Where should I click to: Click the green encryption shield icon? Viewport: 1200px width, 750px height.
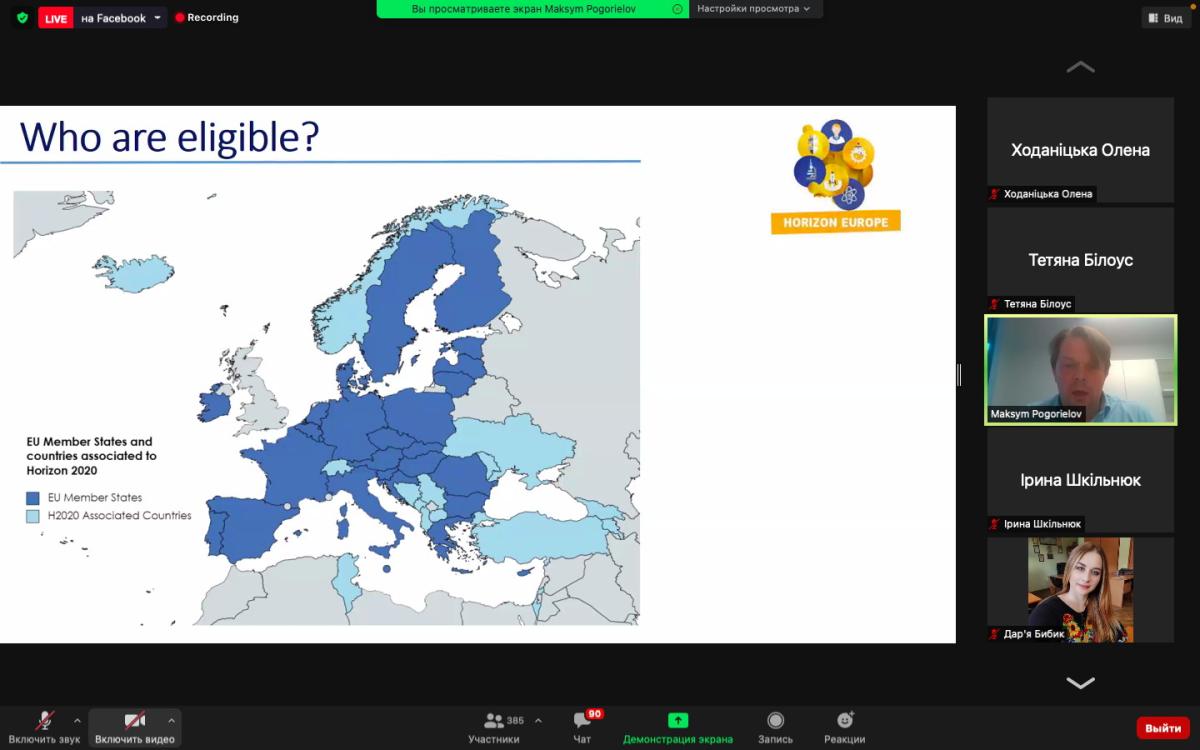pyautogui.click(x=22, y=18)
